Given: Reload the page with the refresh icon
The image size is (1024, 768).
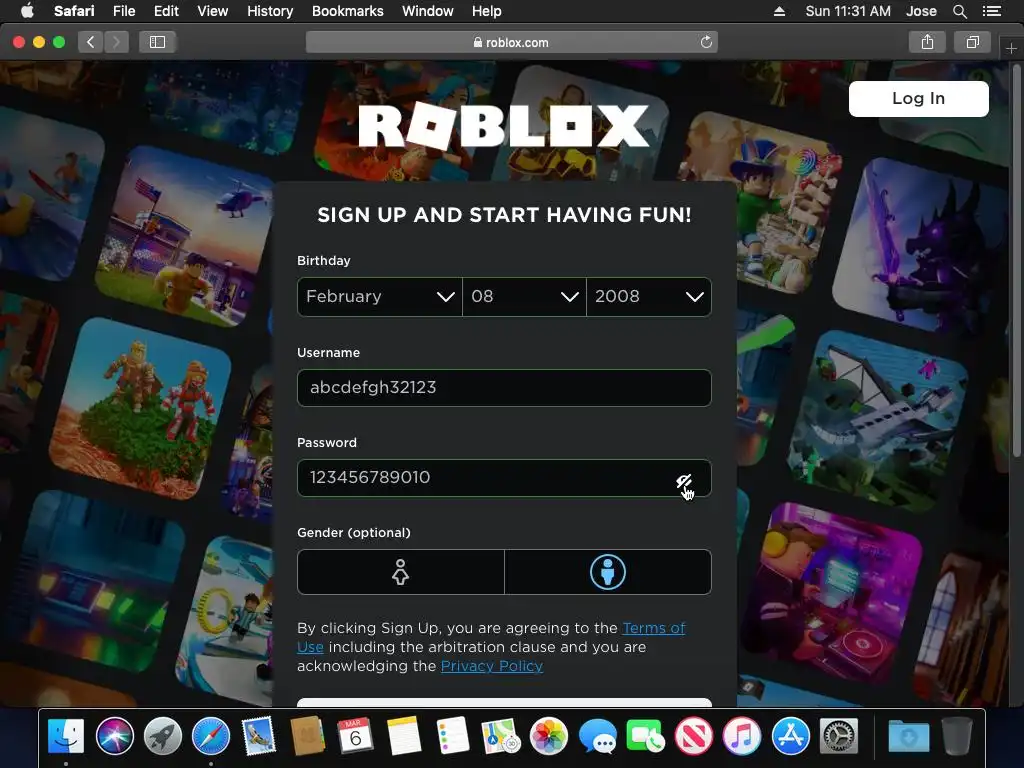Looking at the screenshot, I should [706, 42].
